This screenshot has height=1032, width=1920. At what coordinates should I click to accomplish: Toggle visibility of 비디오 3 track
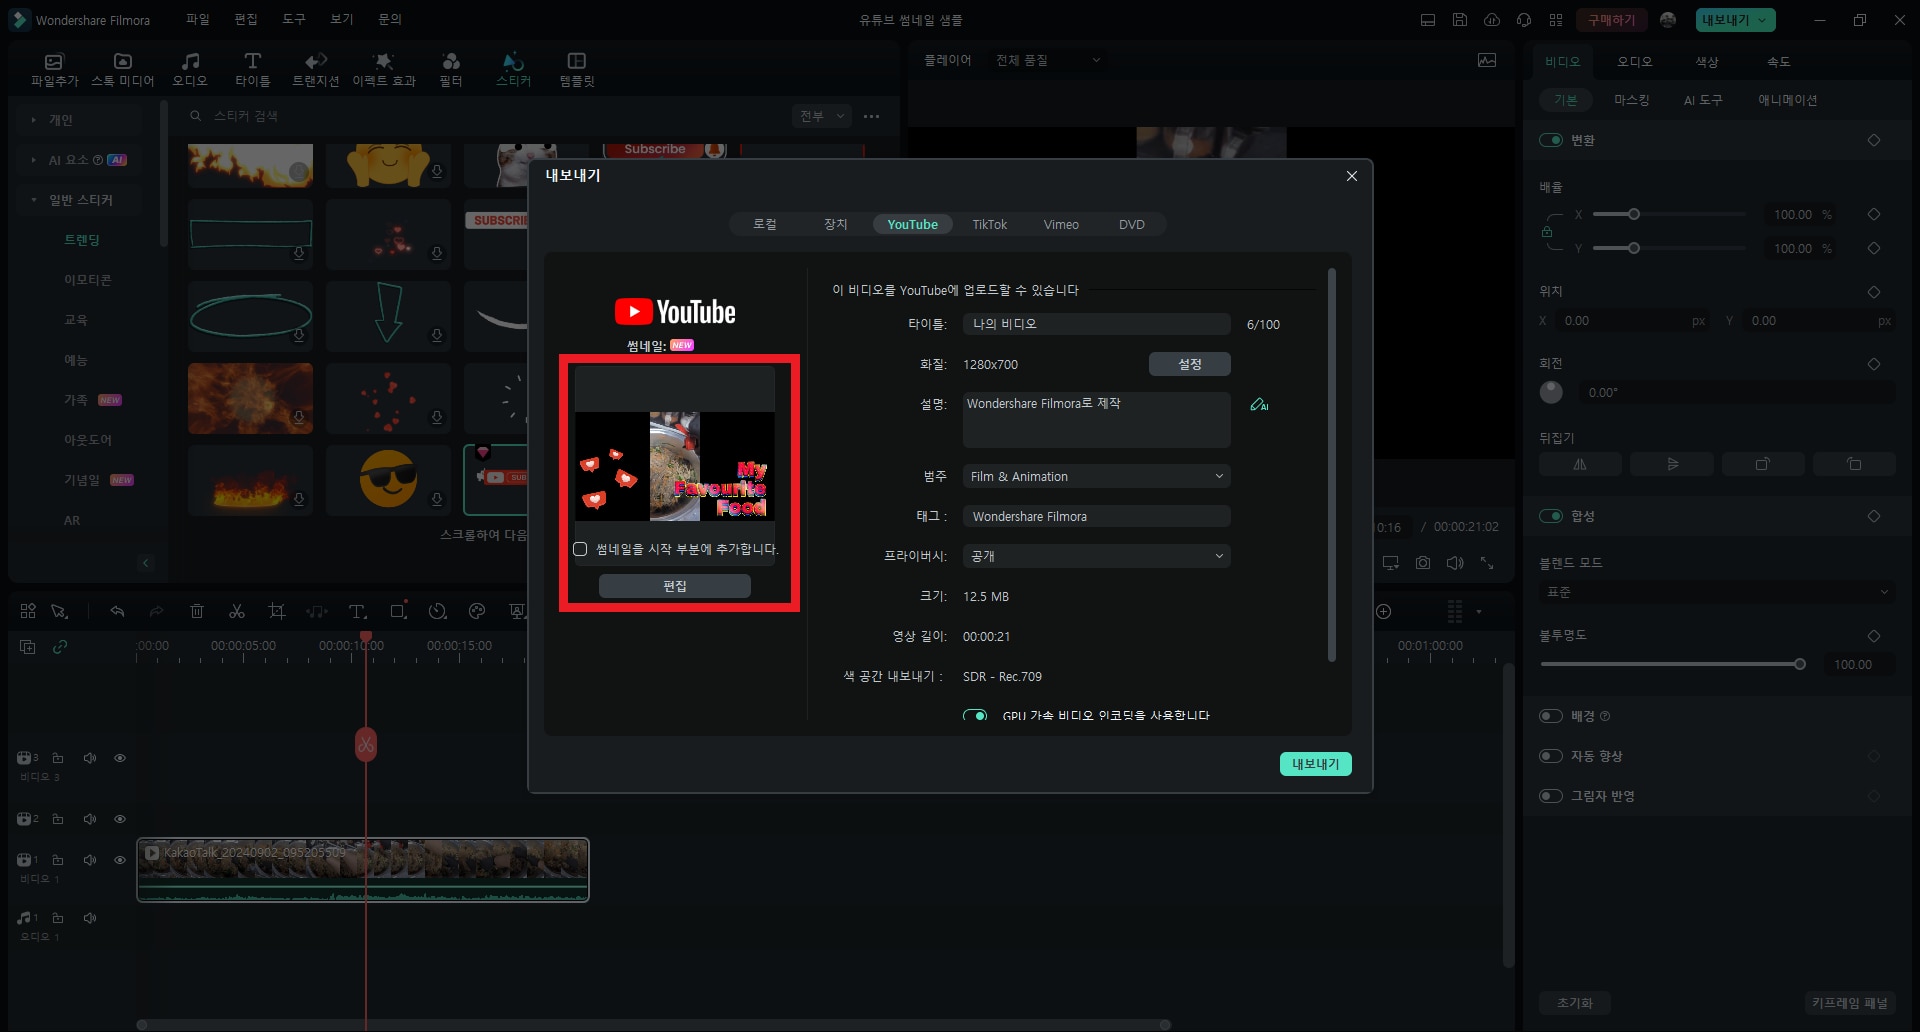point(120,758)
